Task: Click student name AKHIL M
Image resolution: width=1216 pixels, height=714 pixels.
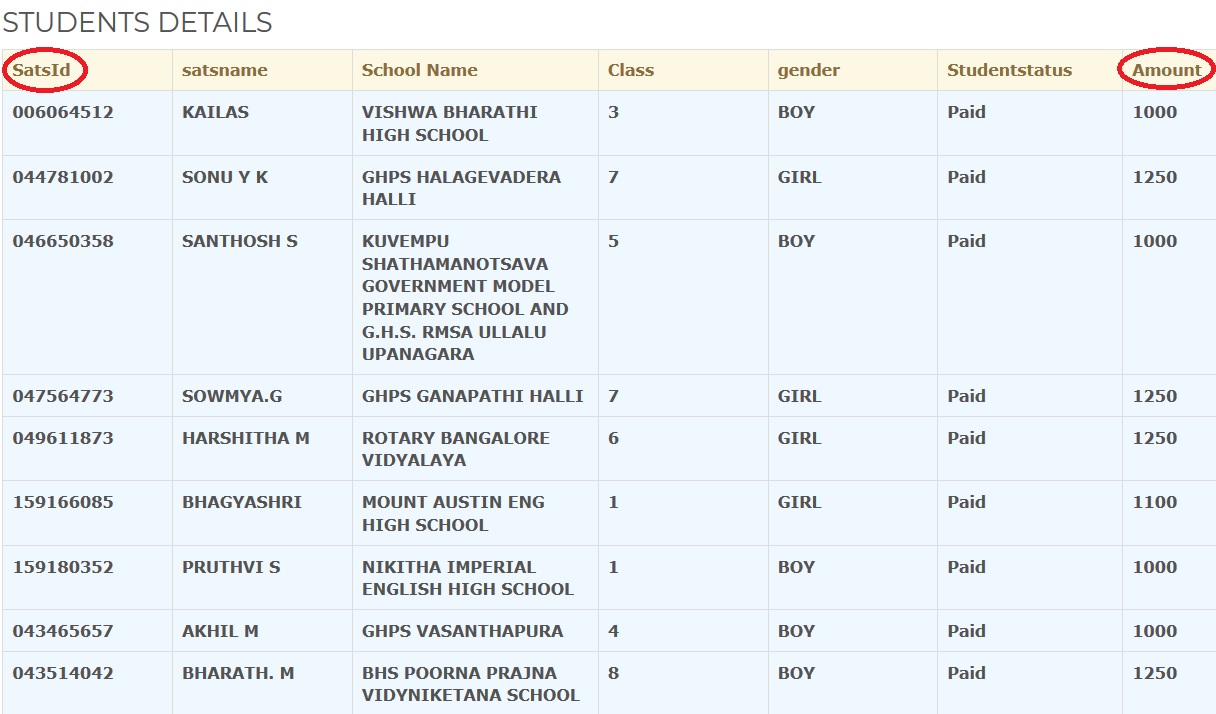Action: (x=220, y=631)
